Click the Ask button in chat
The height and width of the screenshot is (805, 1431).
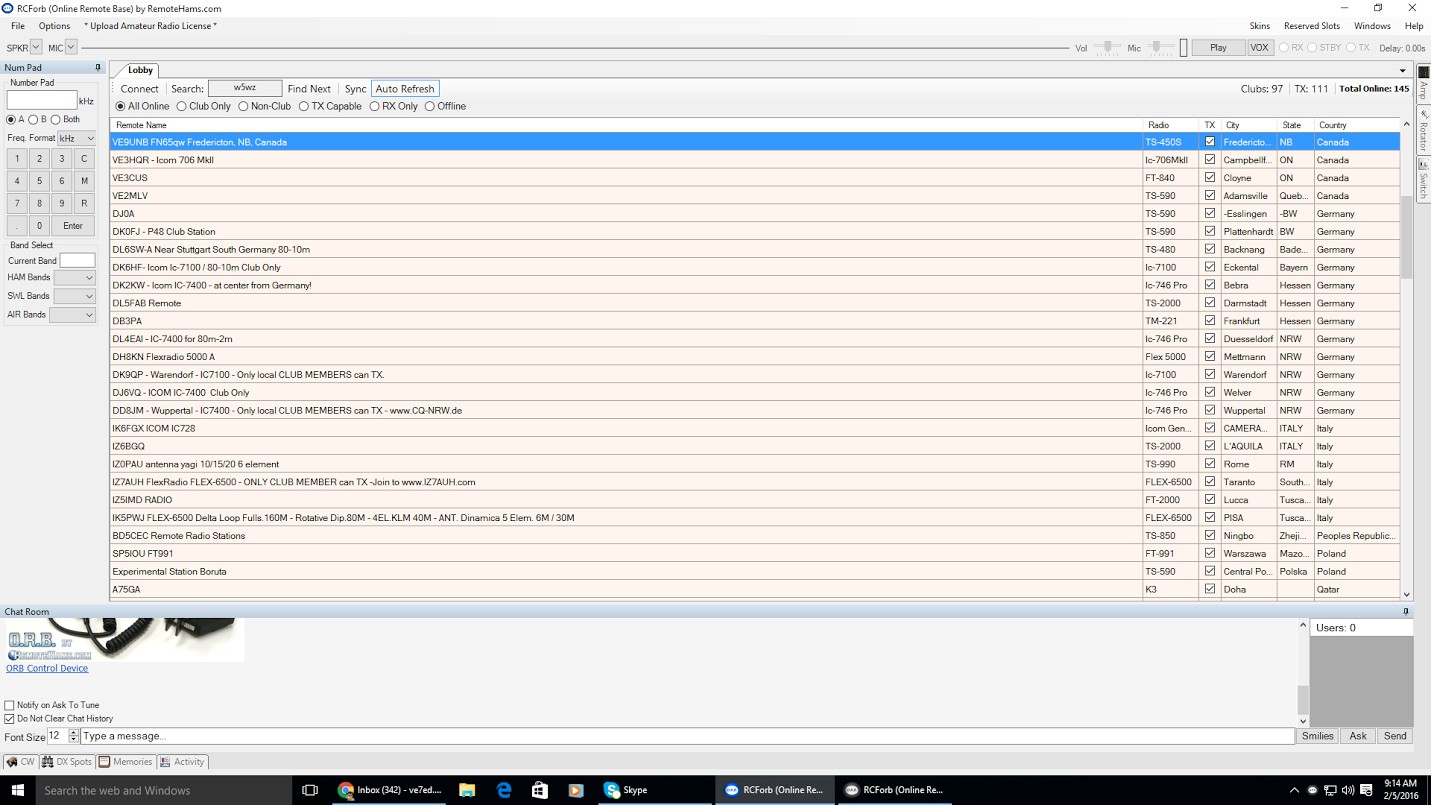point(1357,736)
